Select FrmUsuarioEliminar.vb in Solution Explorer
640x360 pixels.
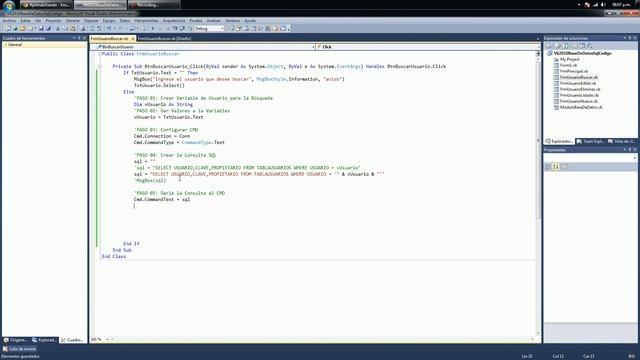tap(580, 89)
